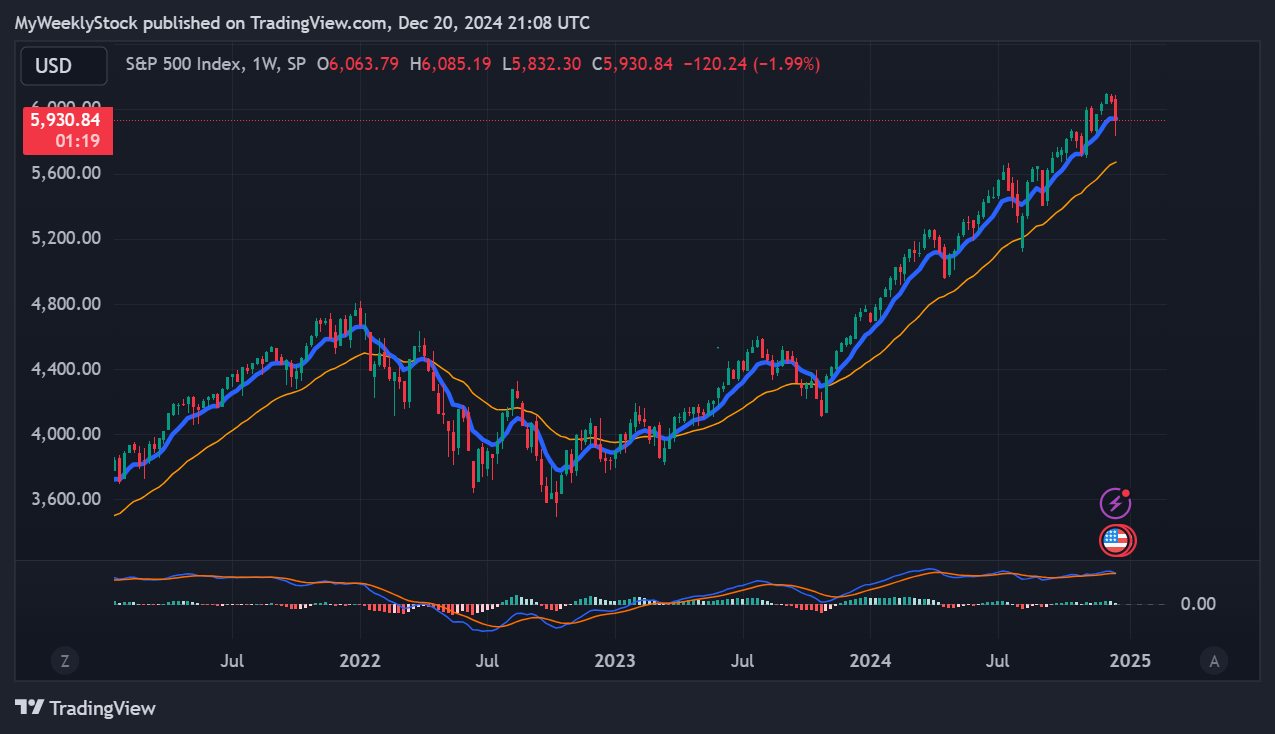Click the low value L5,832.30
1275x734 pixels.
pyautogui.click(x=541, y=64)
